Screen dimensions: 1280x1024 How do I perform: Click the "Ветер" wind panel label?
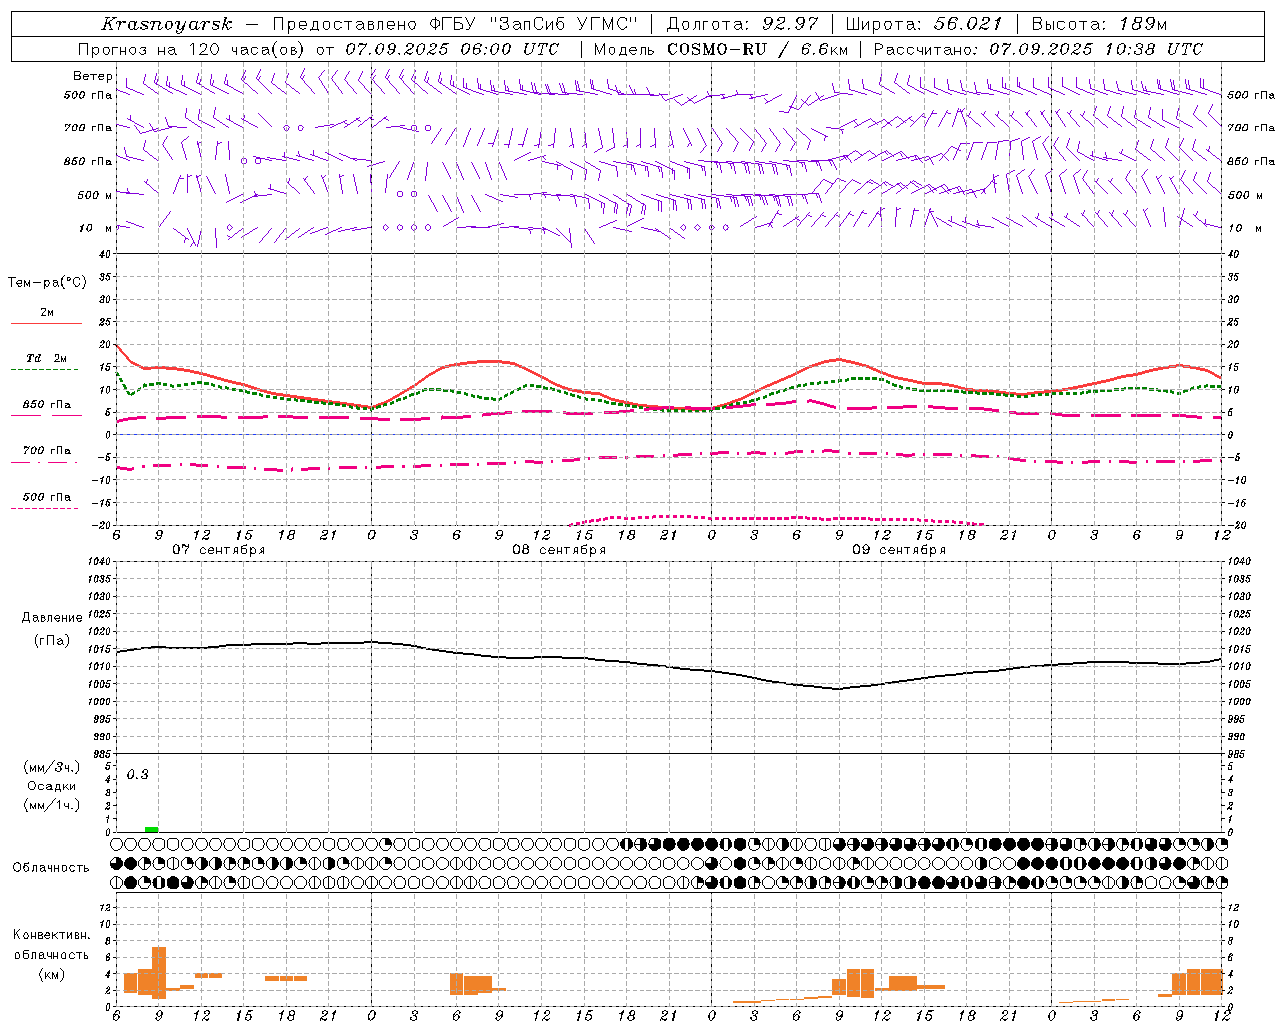93,76
